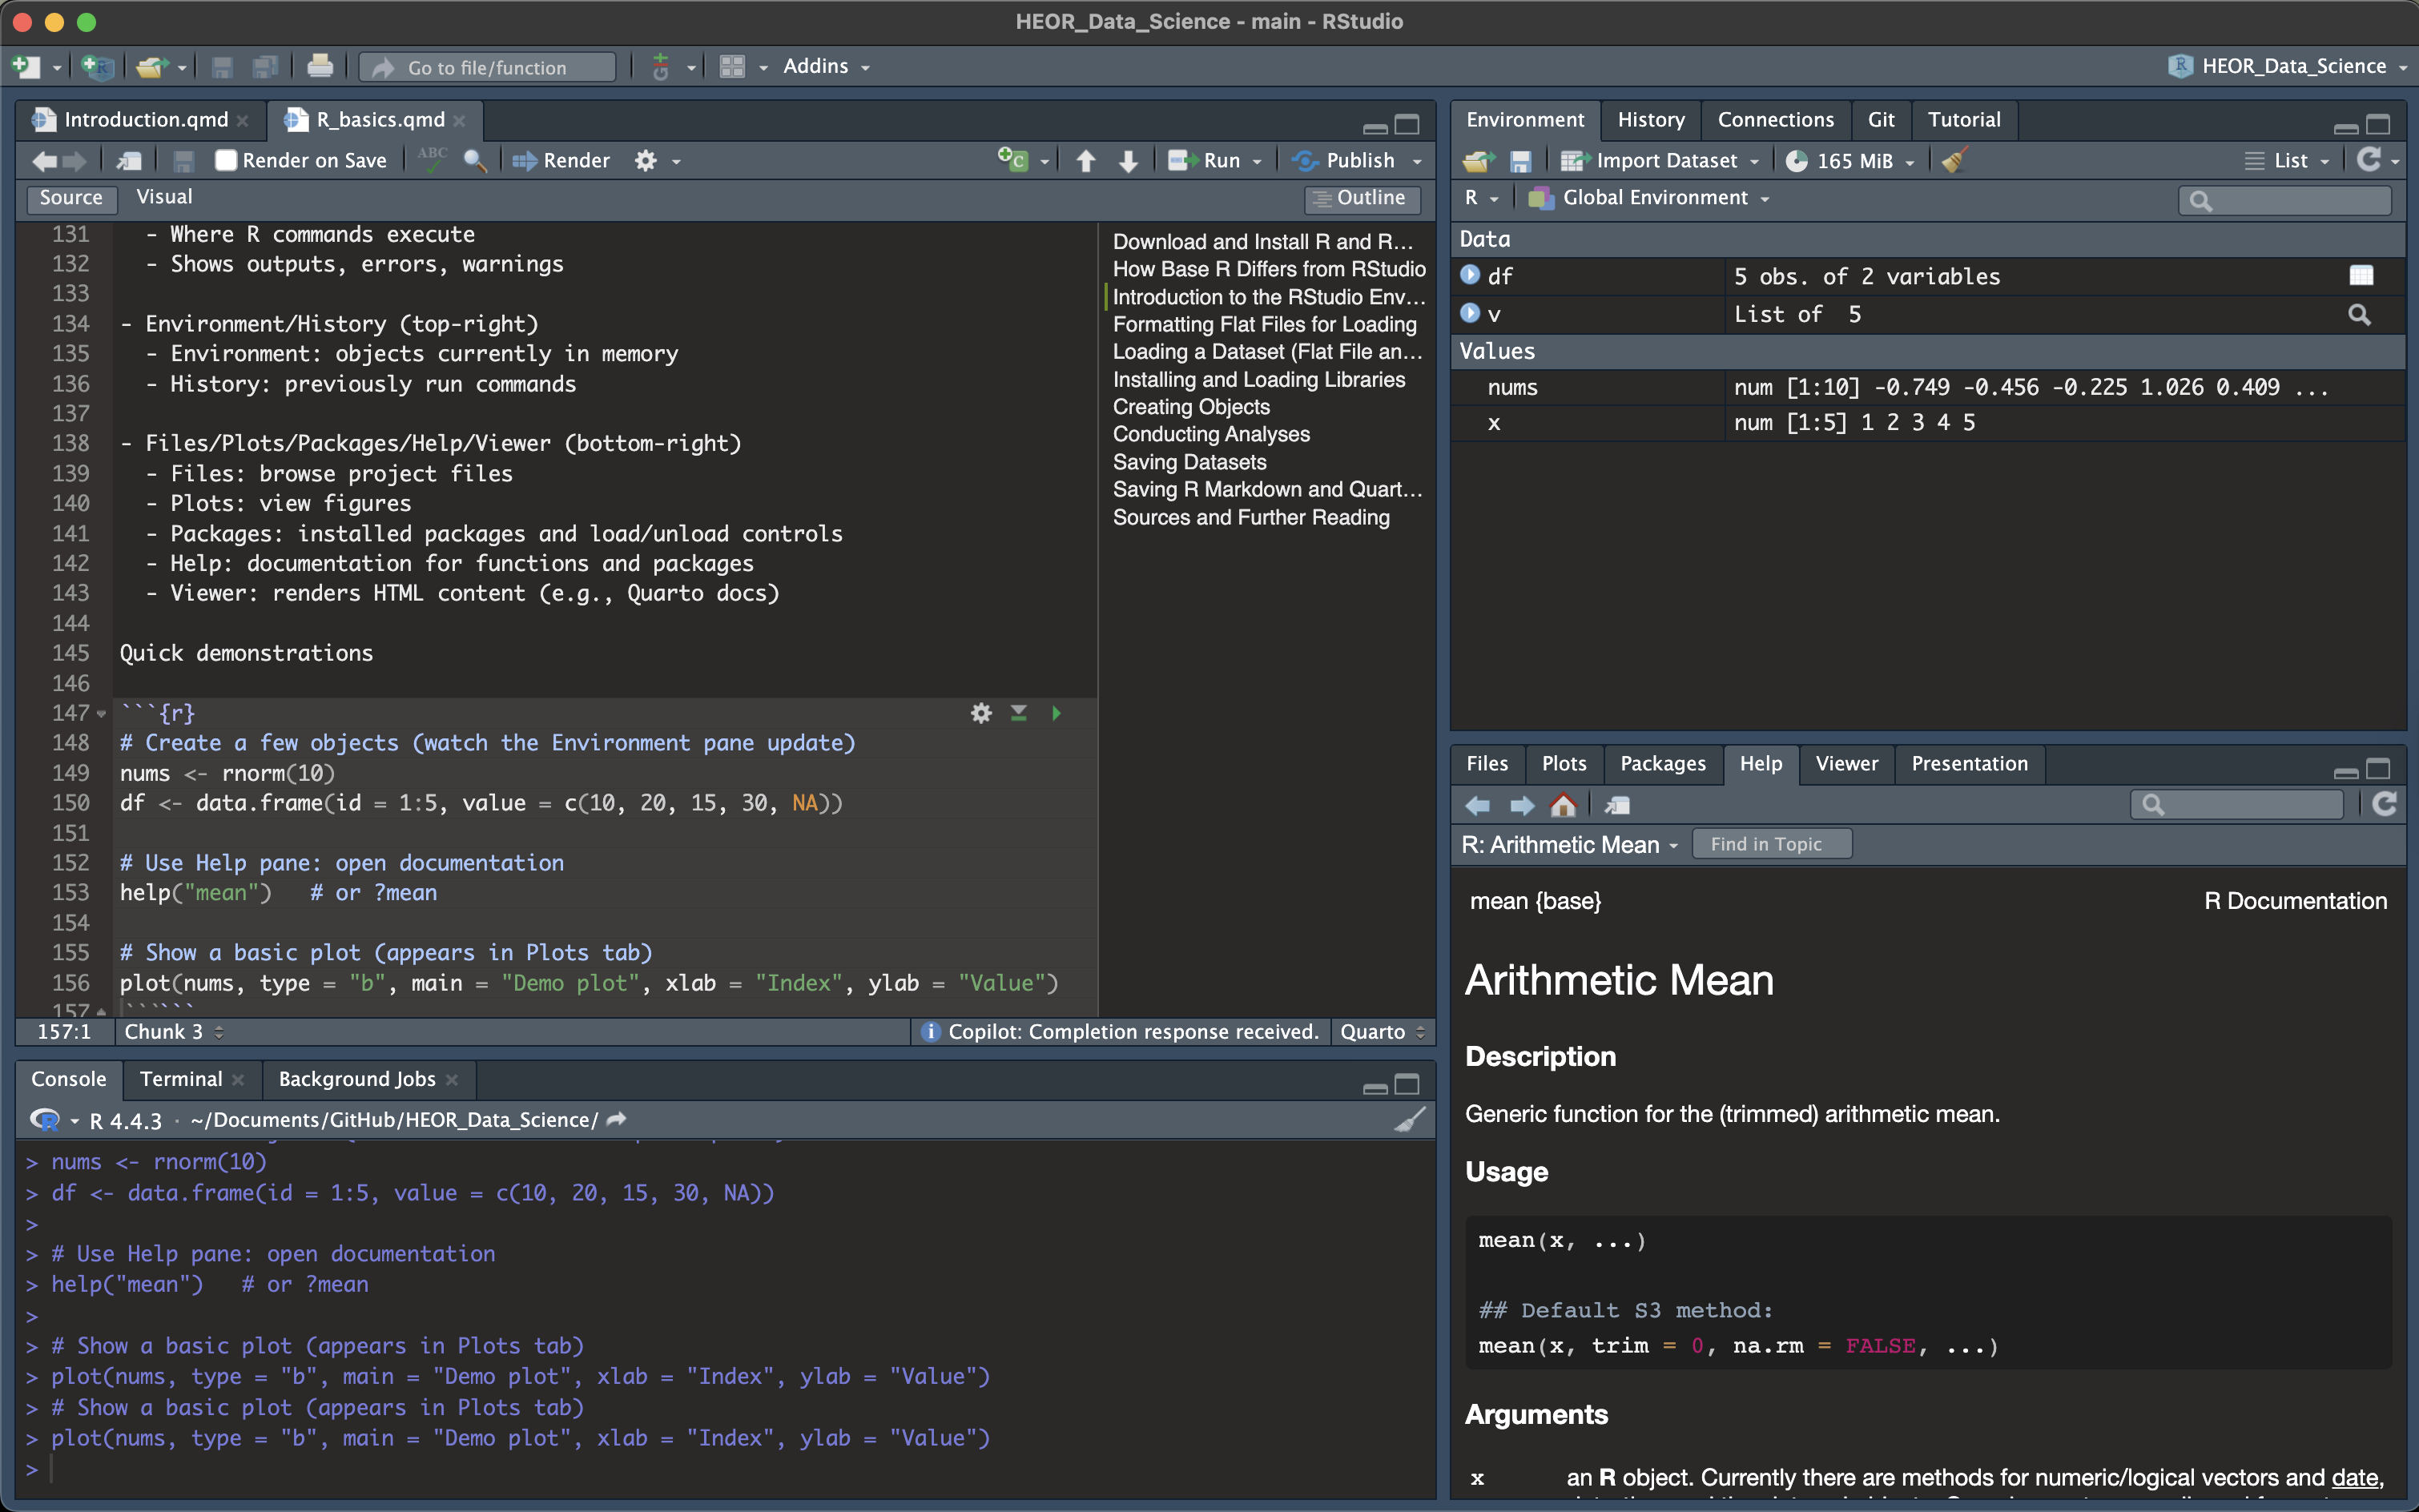Run spell check with the ABC icon
This screenshot has height=1512, width=2419.
[430, 160]
